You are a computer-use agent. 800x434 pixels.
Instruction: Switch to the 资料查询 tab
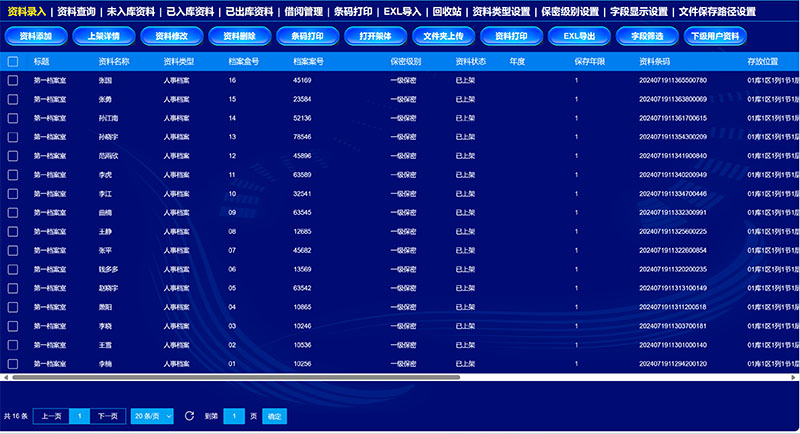tap(78, 12)
